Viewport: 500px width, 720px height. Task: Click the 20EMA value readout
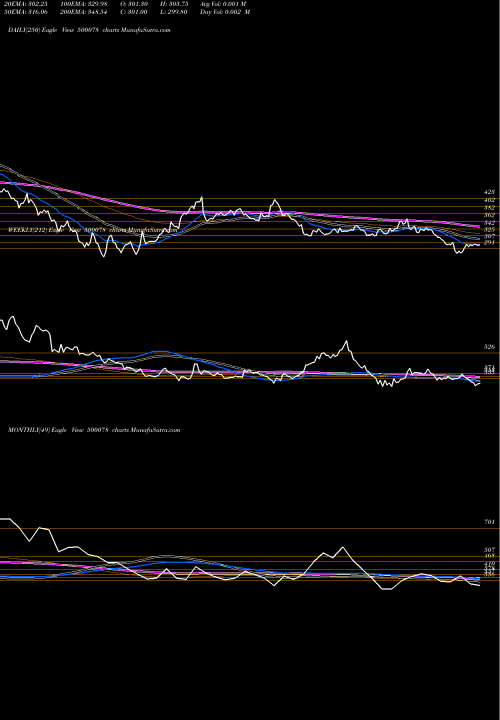[27, 4]
